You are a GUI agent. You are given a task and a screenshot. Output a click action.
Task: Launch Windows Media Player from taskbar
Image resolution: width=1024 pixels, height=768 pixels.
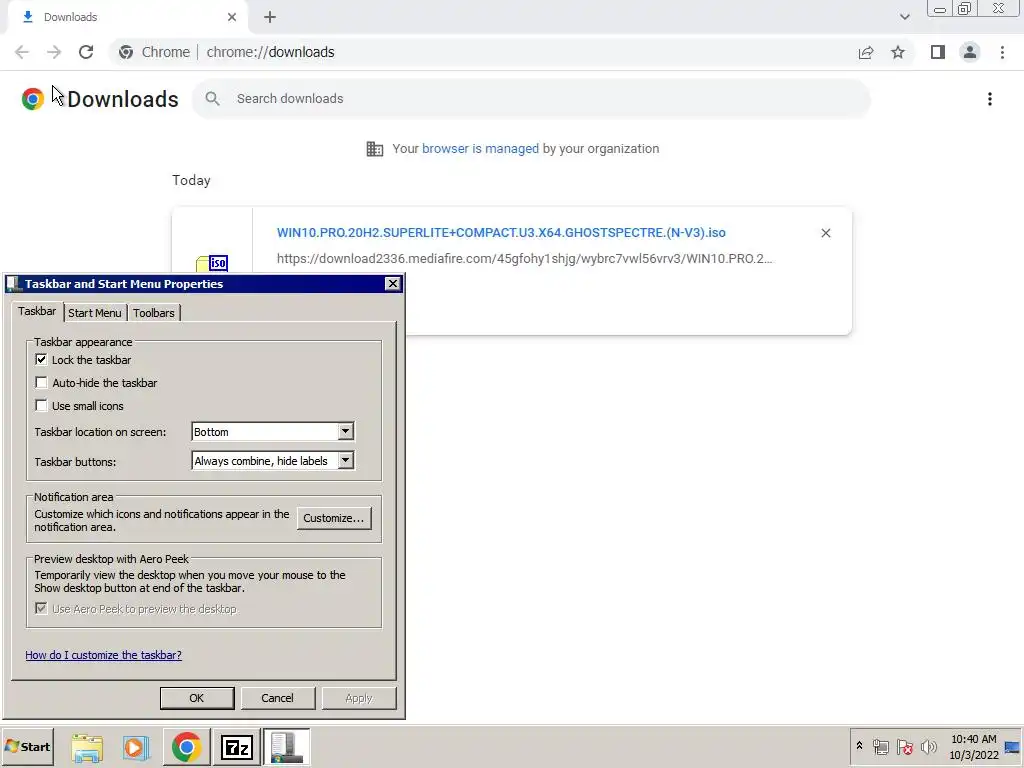tap(136, 747)
